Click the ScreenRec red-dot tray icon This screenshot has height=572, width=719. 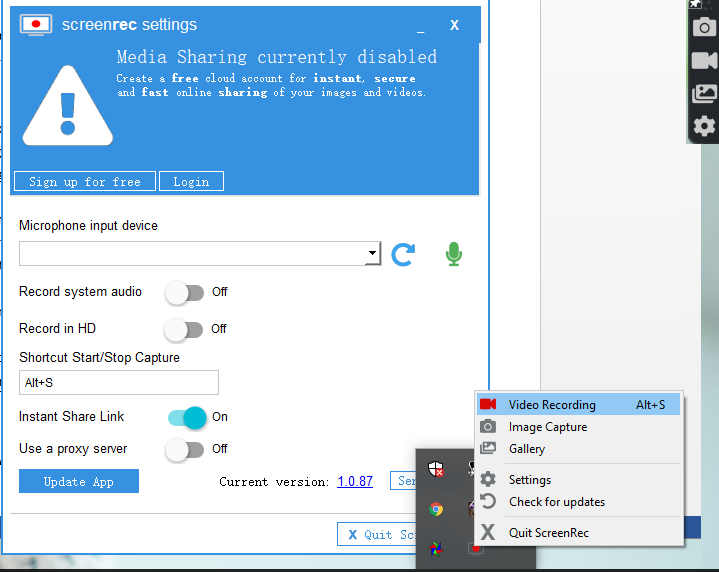point(476,549)
